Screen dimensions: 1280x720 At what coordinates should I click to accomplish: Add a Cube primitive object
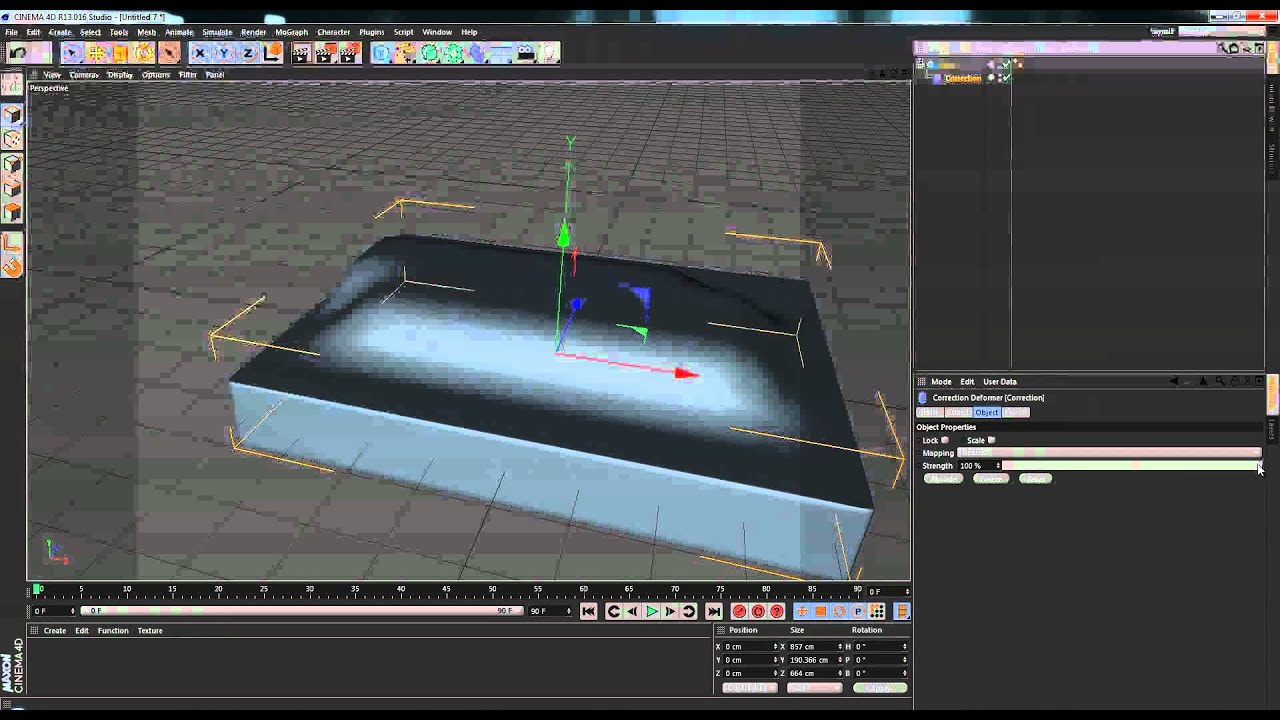(x=381, y=53)
